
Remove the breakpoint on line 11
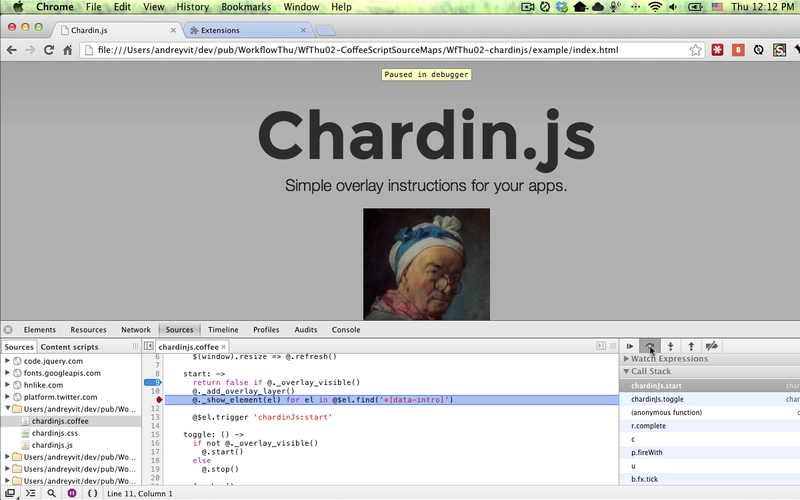point(159,399)
